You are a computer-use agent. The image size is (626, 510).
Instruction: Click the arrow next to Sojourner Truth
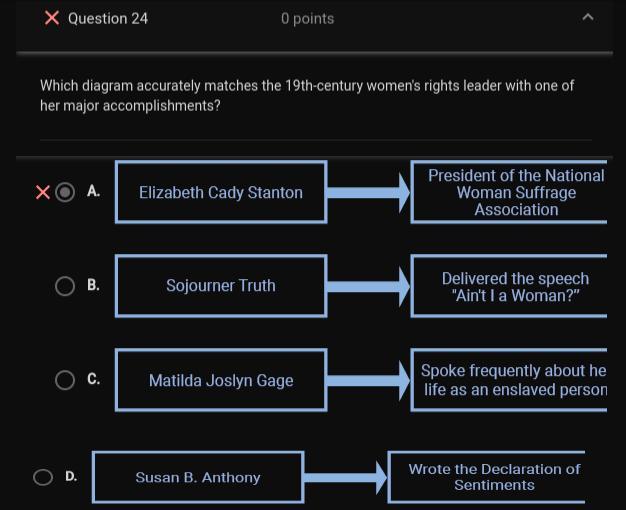(x=368, y=287)
